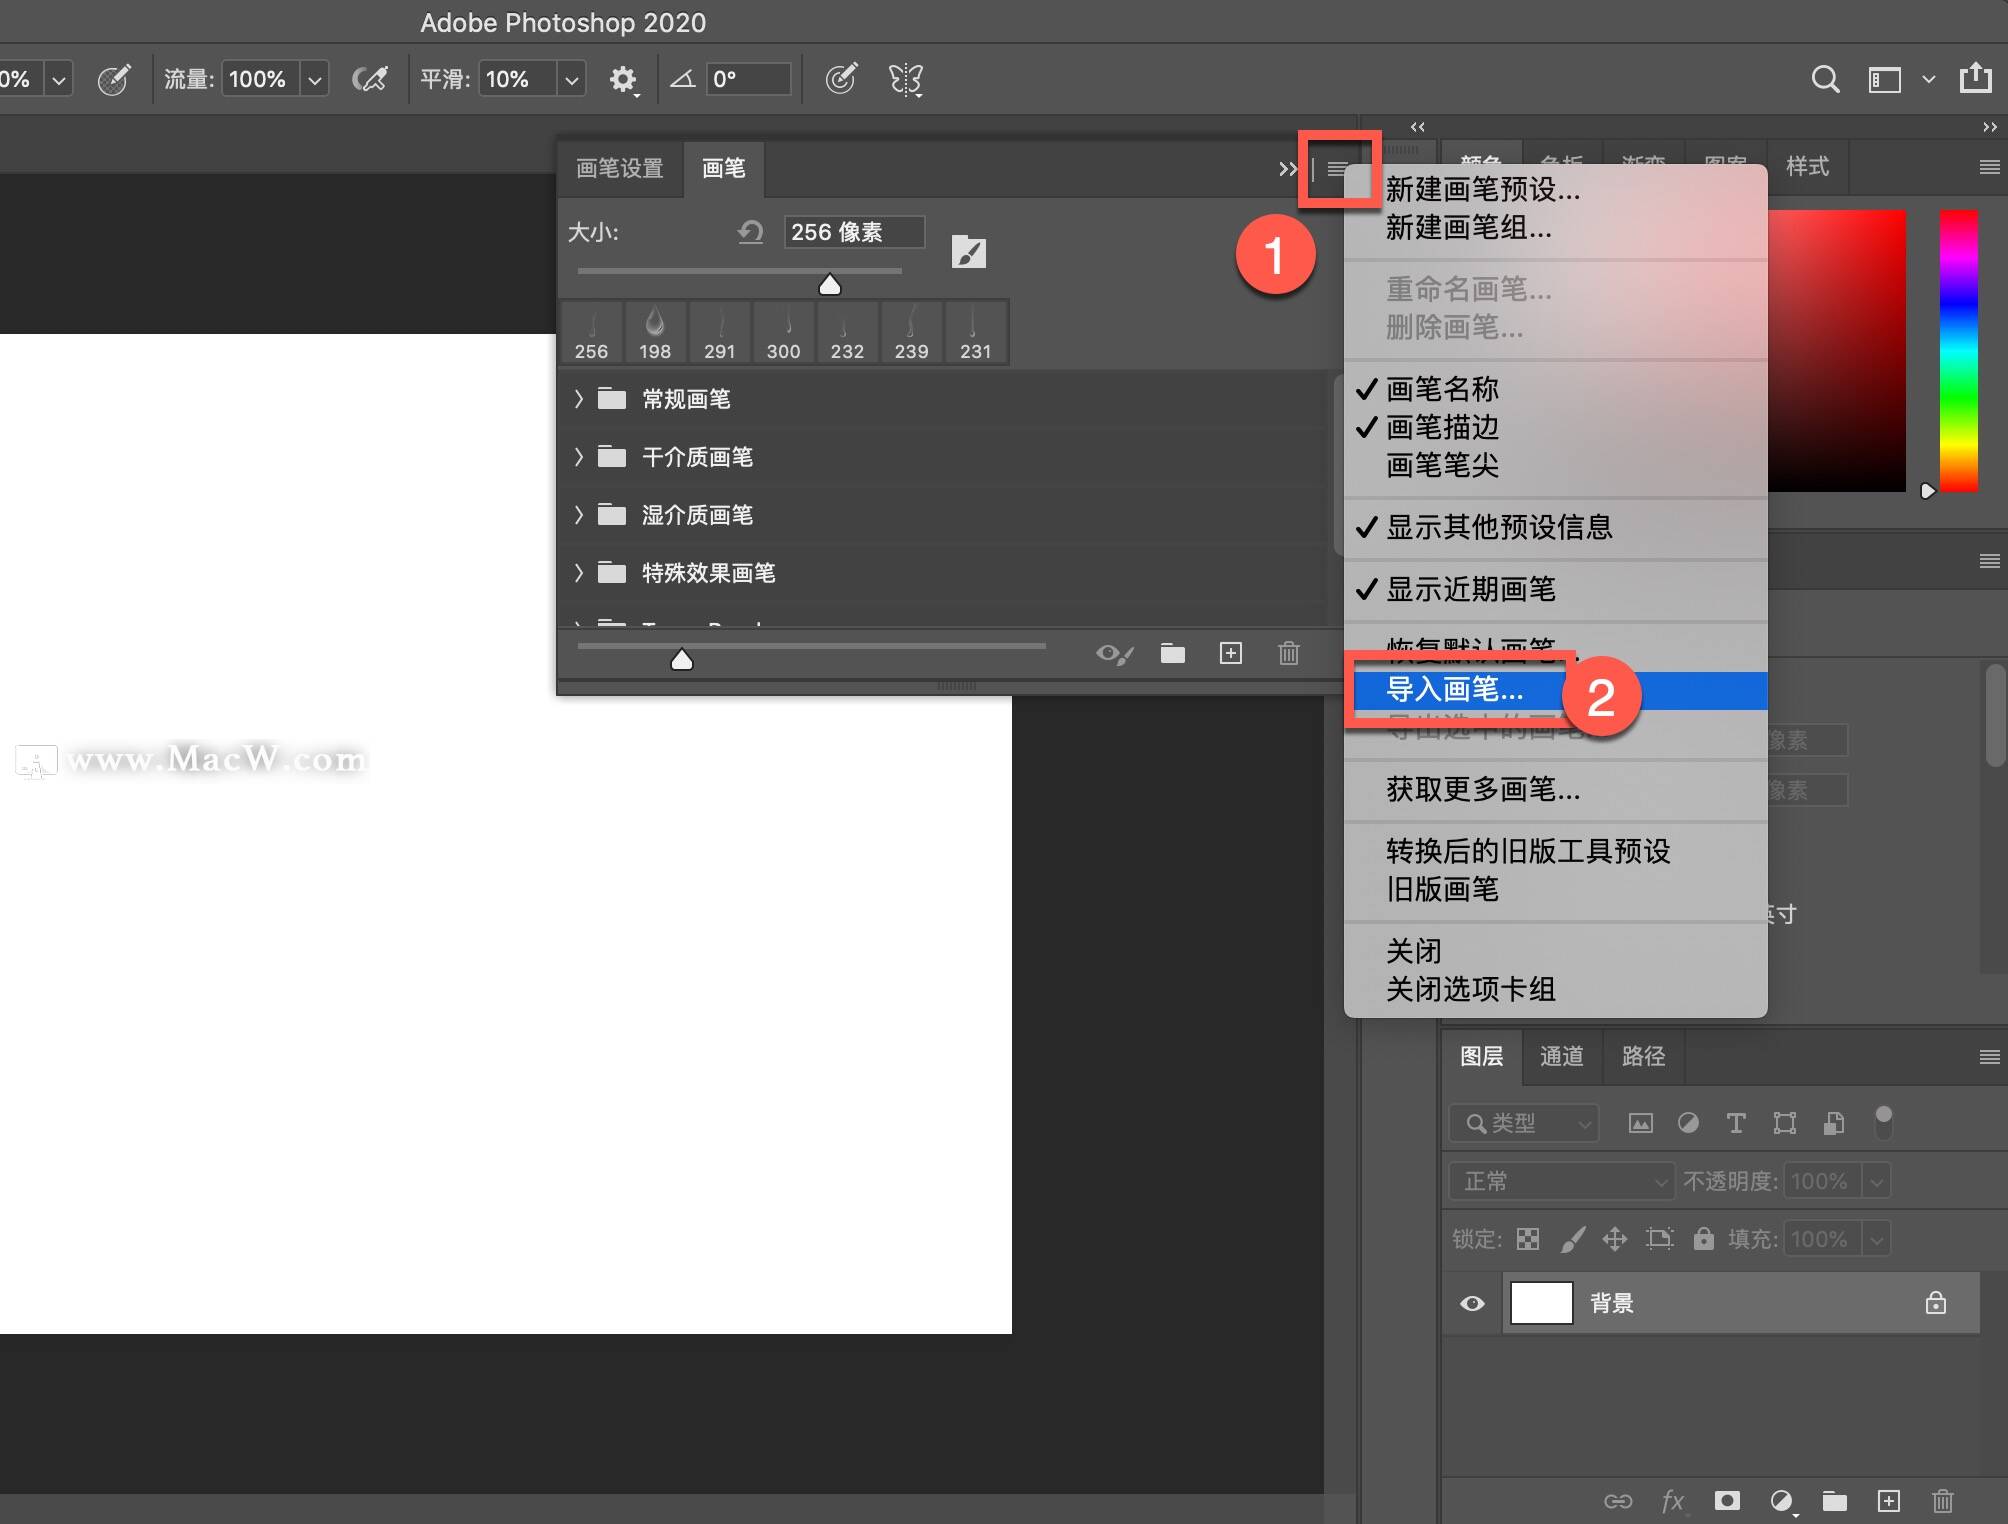Click the brush size slider handle
This screenshot has width=2008, height=1524.
(x=829, y=285)
